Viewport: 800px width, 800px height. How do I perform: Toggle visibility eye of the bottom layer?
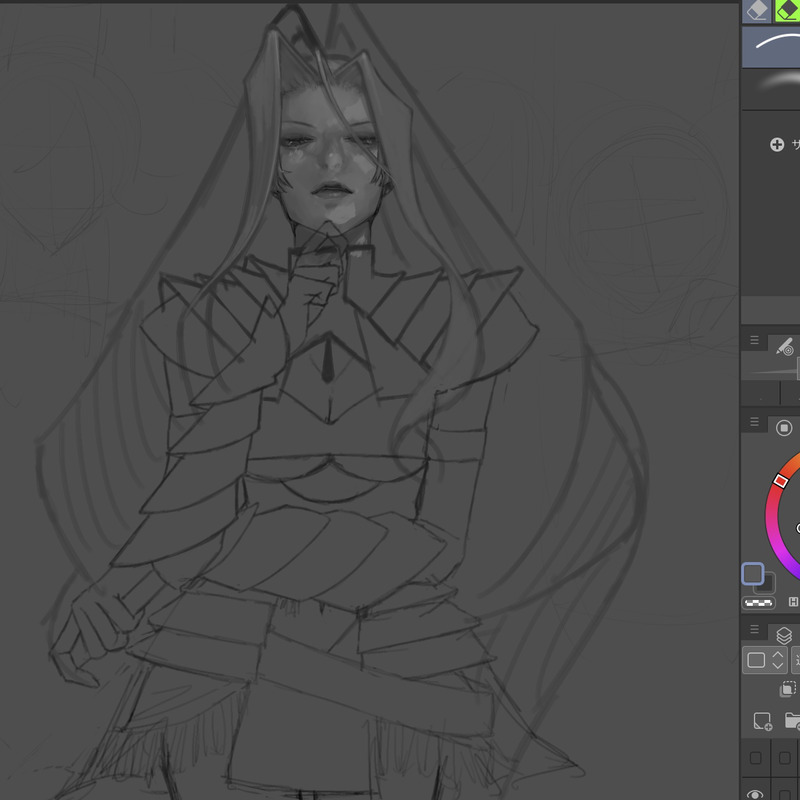[x=755, y=793]
